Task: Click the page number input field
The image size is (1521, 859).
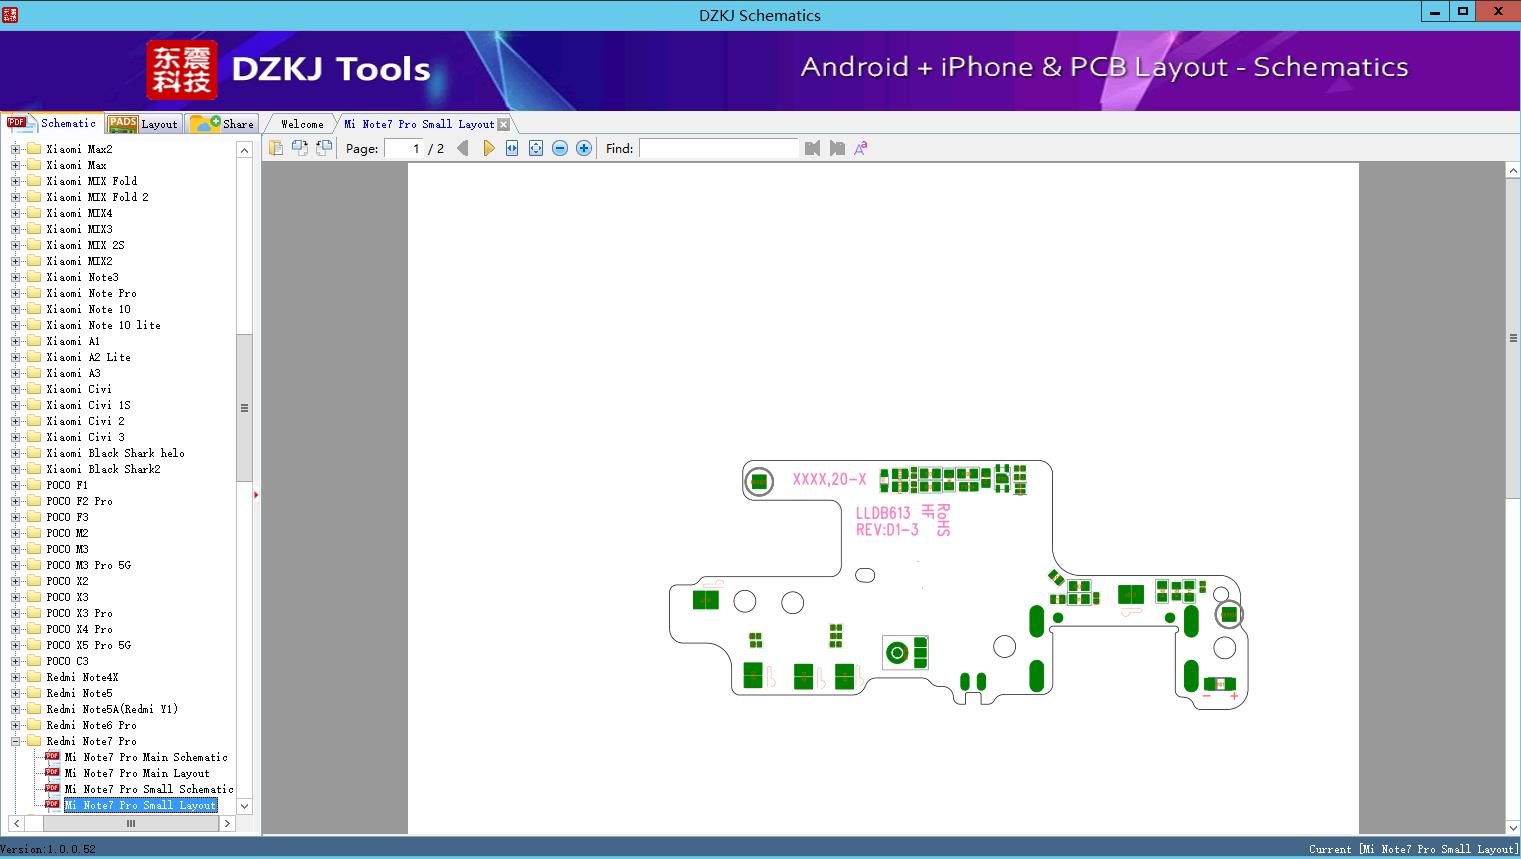Action: pyautogui.click(x=404, y=148)
